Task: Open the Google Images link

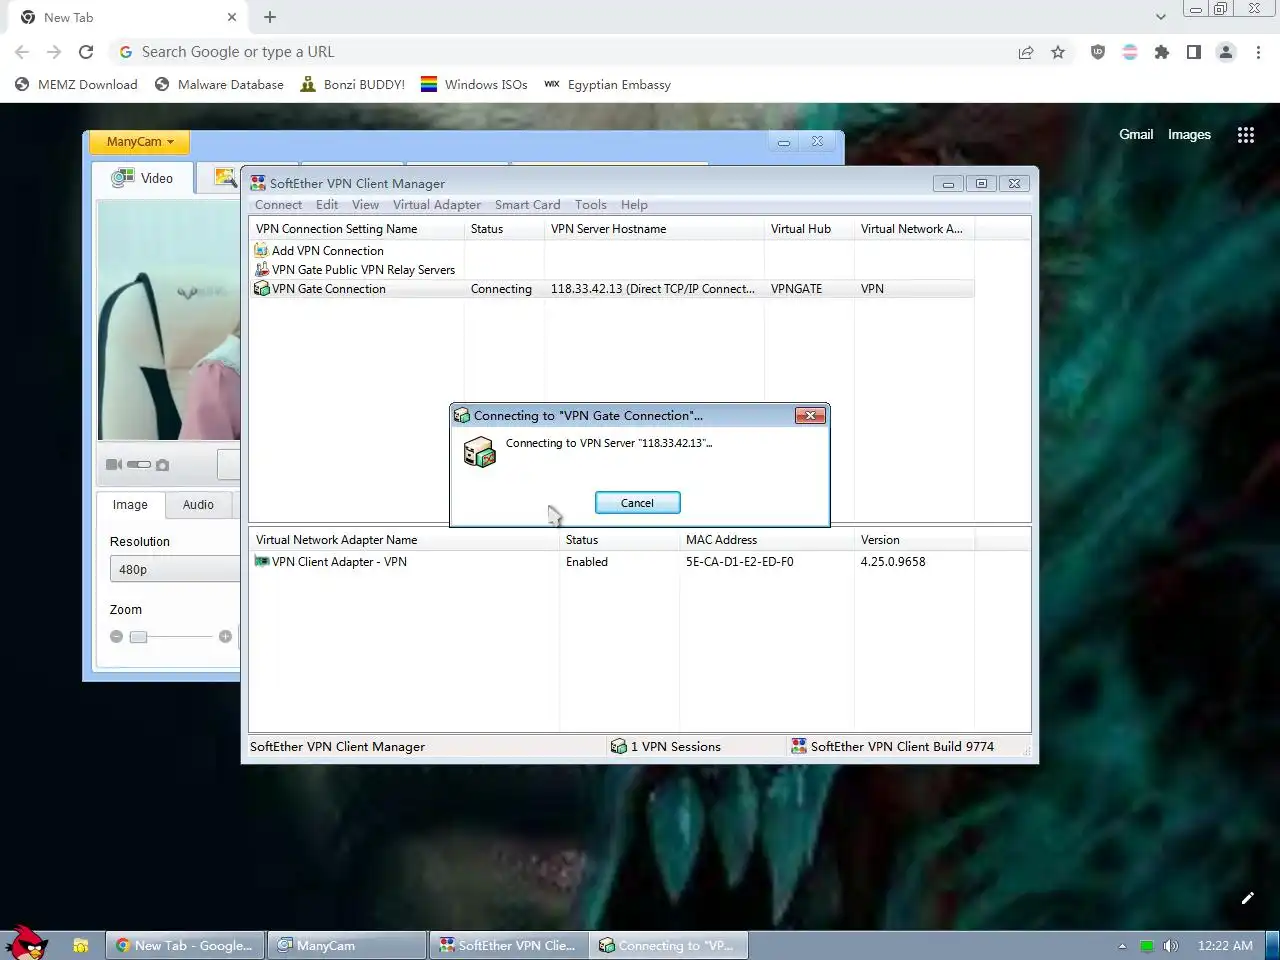Action: coord(1189,135)
